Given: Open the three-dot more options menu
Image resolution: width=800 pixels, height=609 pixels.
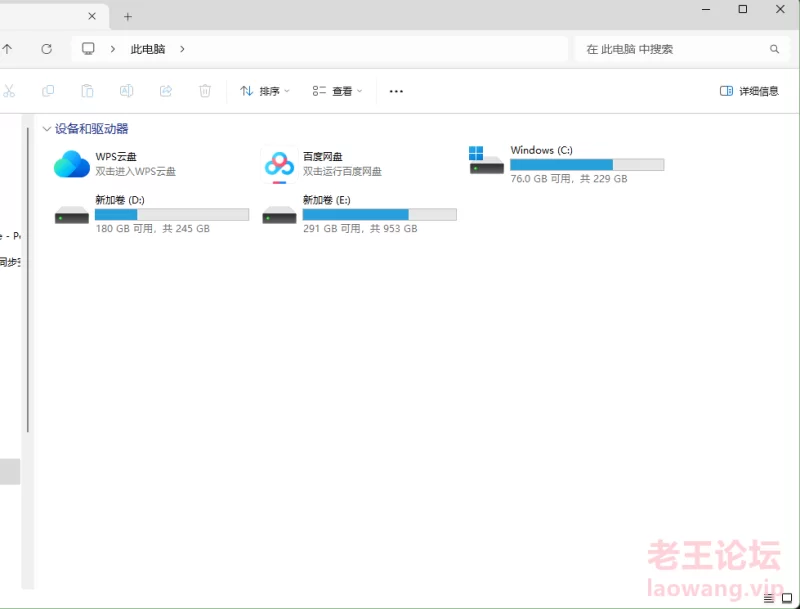Looking at the screenshot, I should 396,91.
